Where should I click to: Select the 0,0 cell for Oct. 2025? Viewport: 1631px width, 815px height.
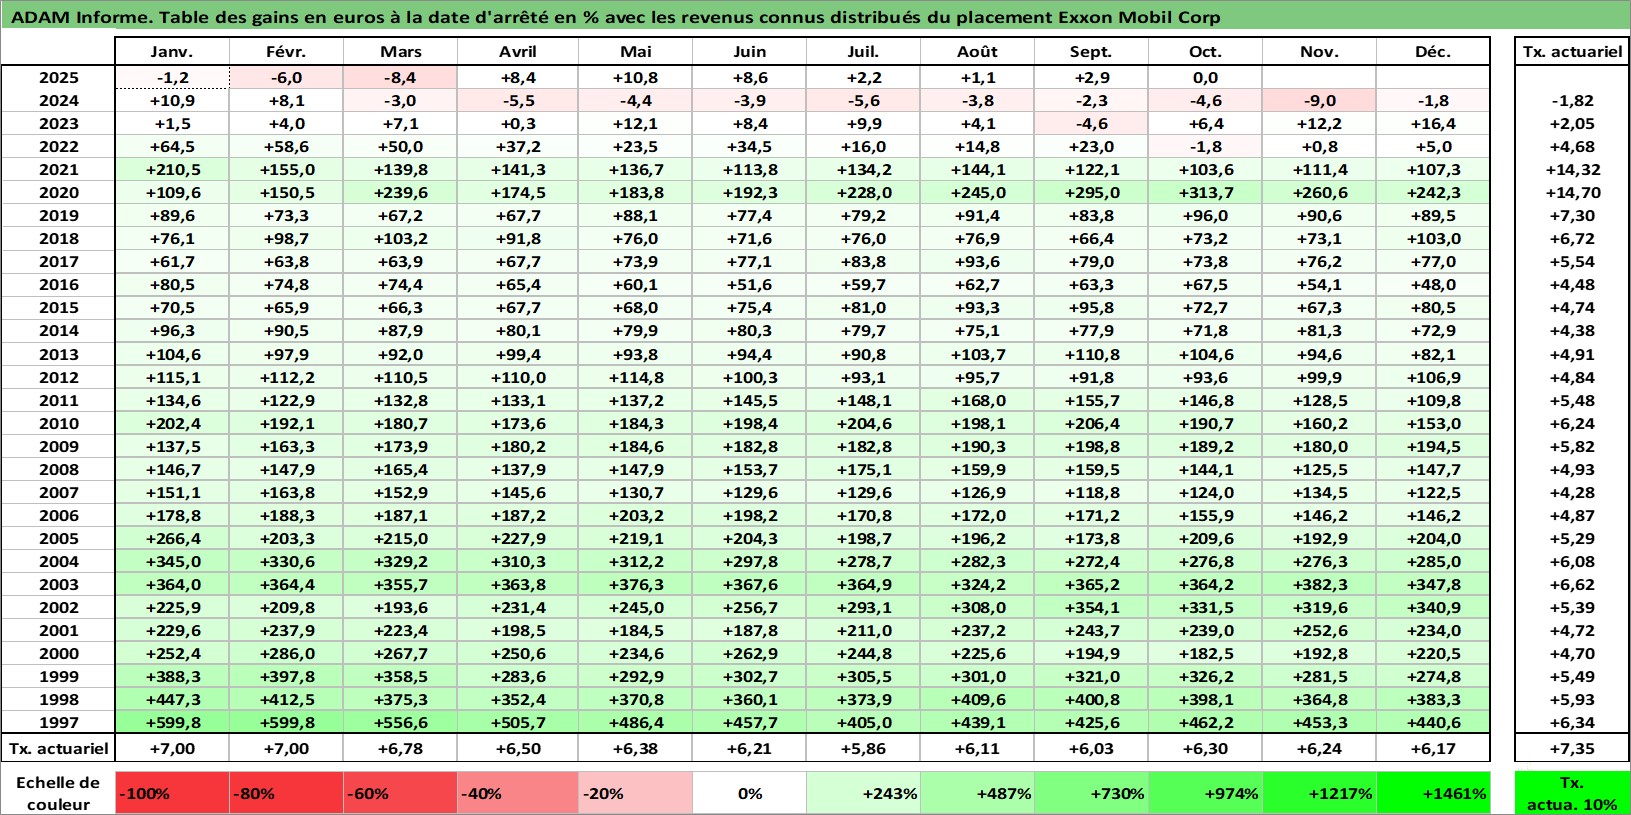tap(1205, 77)
